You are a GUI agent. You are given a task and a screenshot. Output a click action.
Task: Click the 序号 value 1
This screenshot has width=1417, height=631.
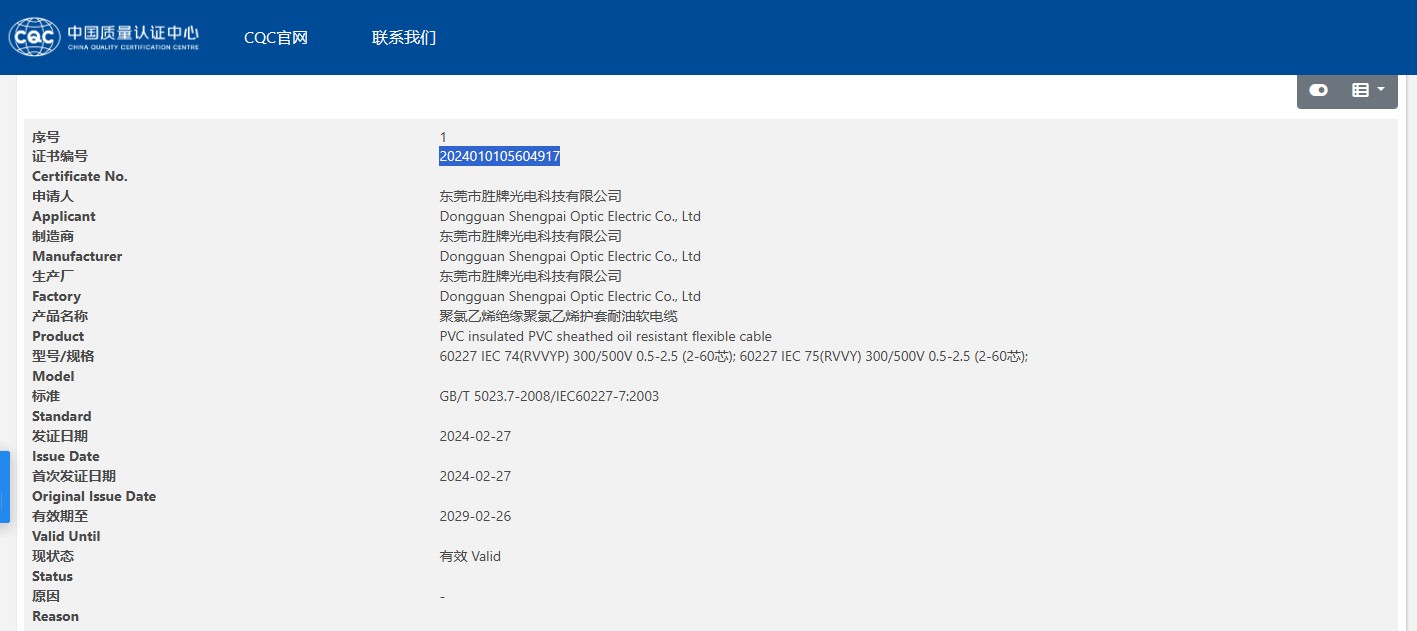click(443, 137)
